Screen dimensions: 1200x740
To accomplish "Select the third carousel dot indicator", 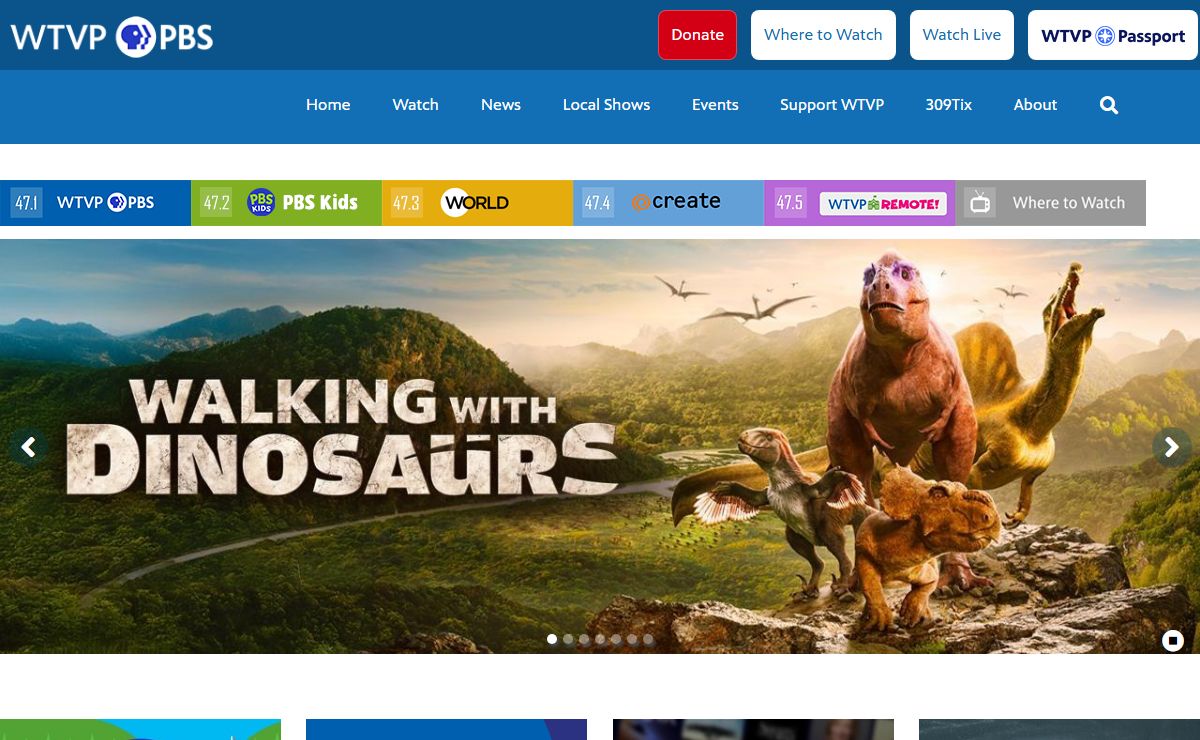I will point(584,639).
